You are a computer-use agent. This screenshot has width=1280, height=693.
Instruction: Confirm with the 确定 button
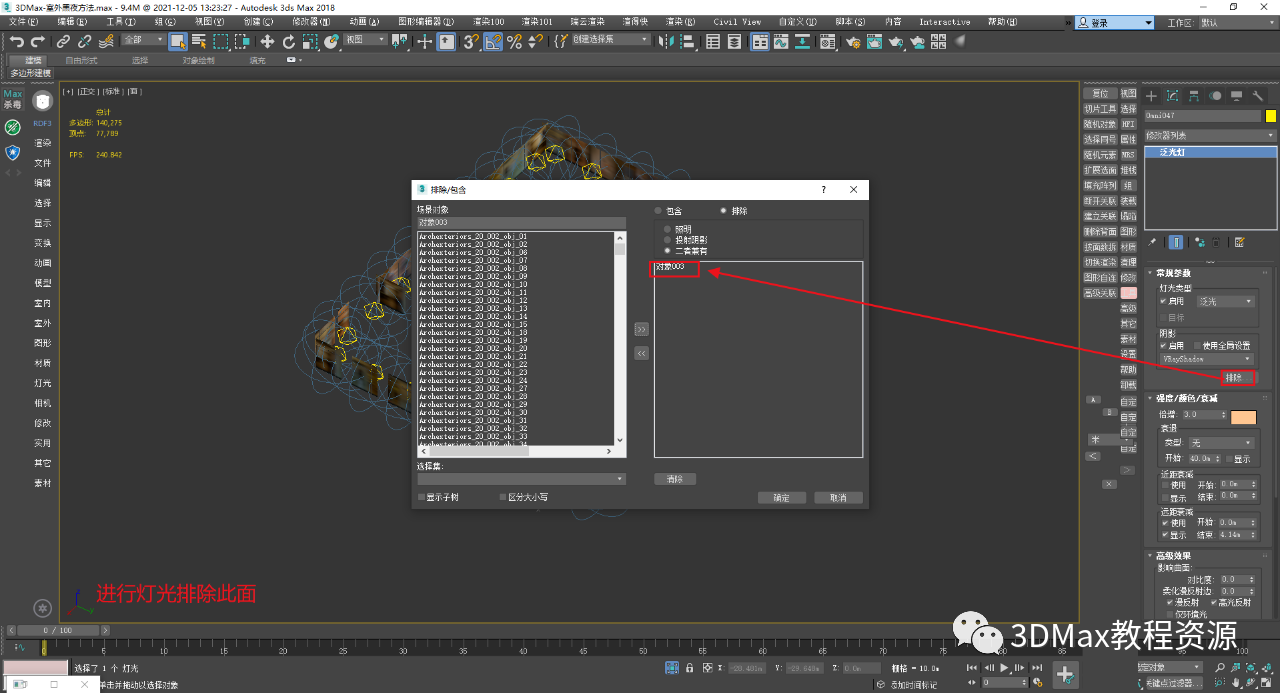[781, 497]
